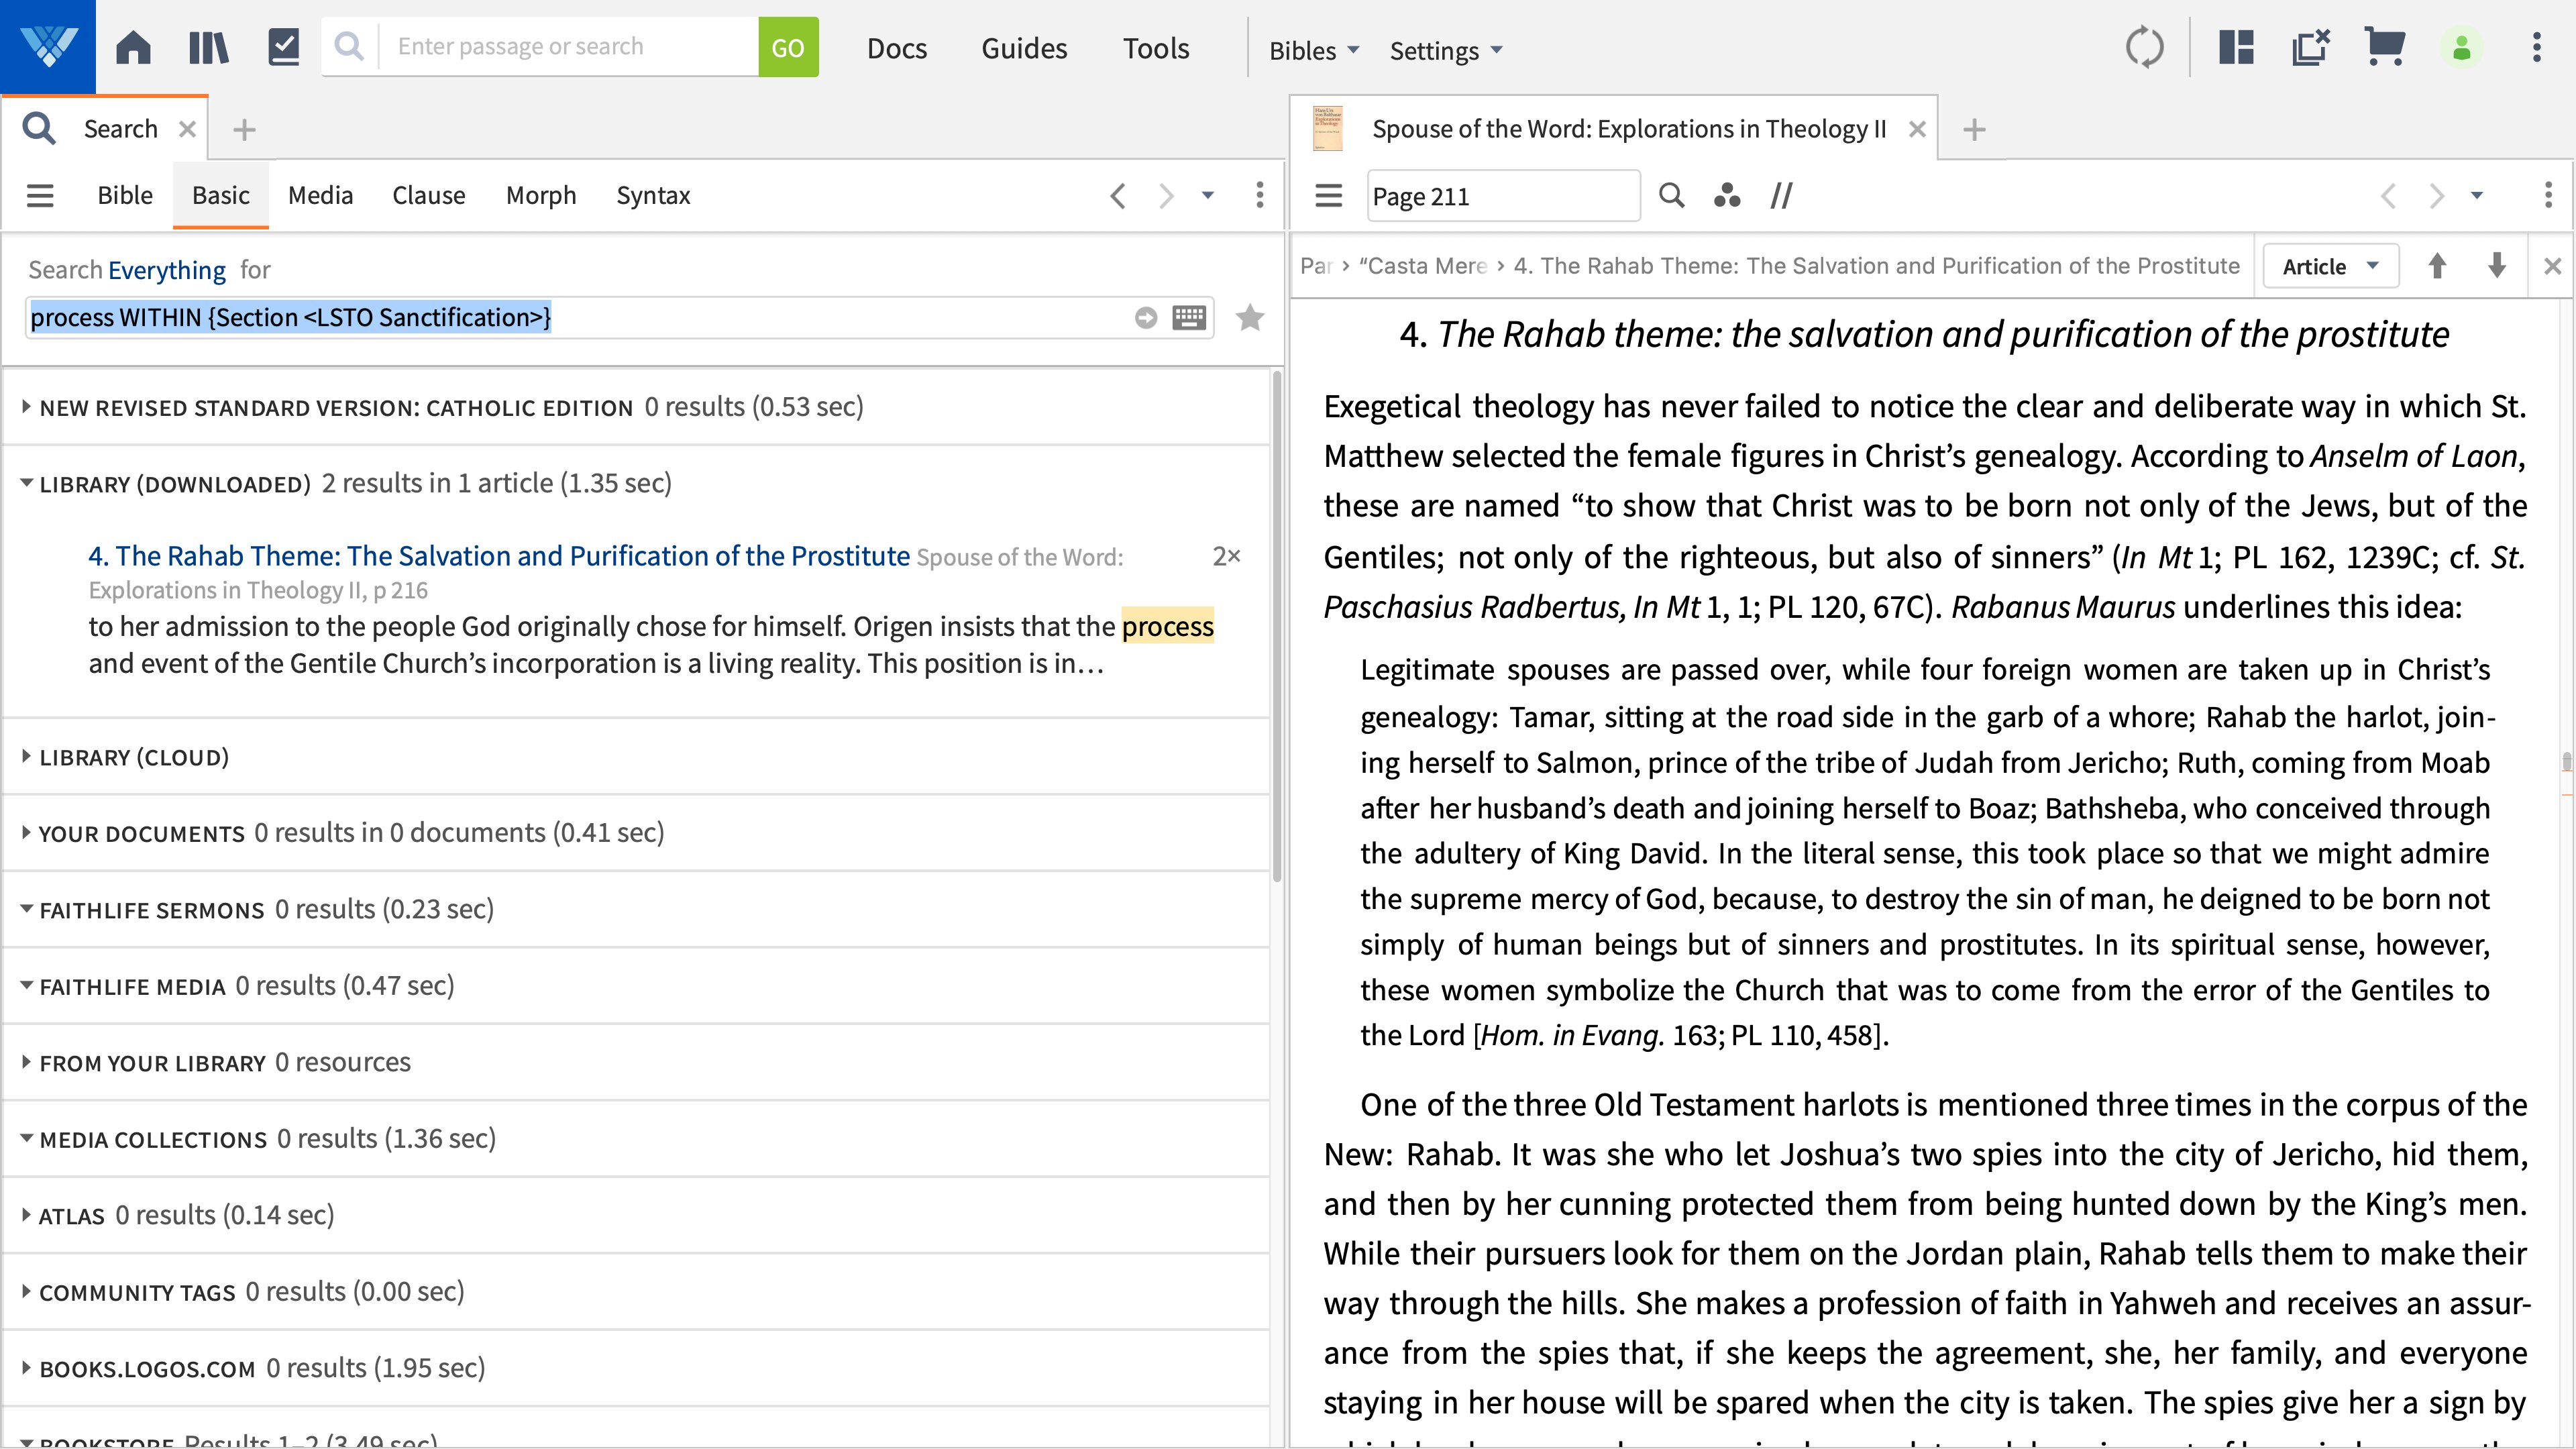The image size is (2576, 1449).
Task: Click the star favorite icon
Action: [1250, 317]
